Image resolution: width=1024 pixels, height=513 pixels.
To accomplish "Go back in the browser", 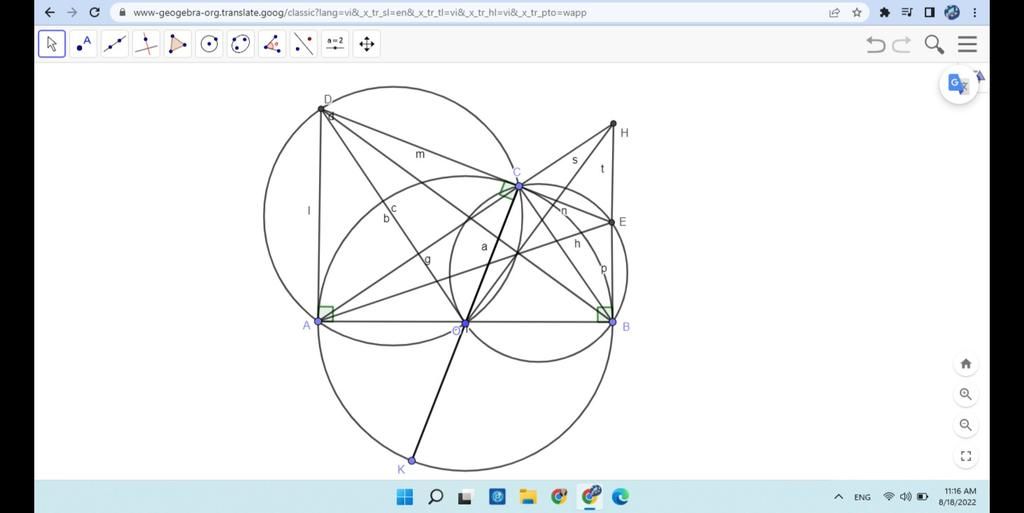I will (50, 12).
